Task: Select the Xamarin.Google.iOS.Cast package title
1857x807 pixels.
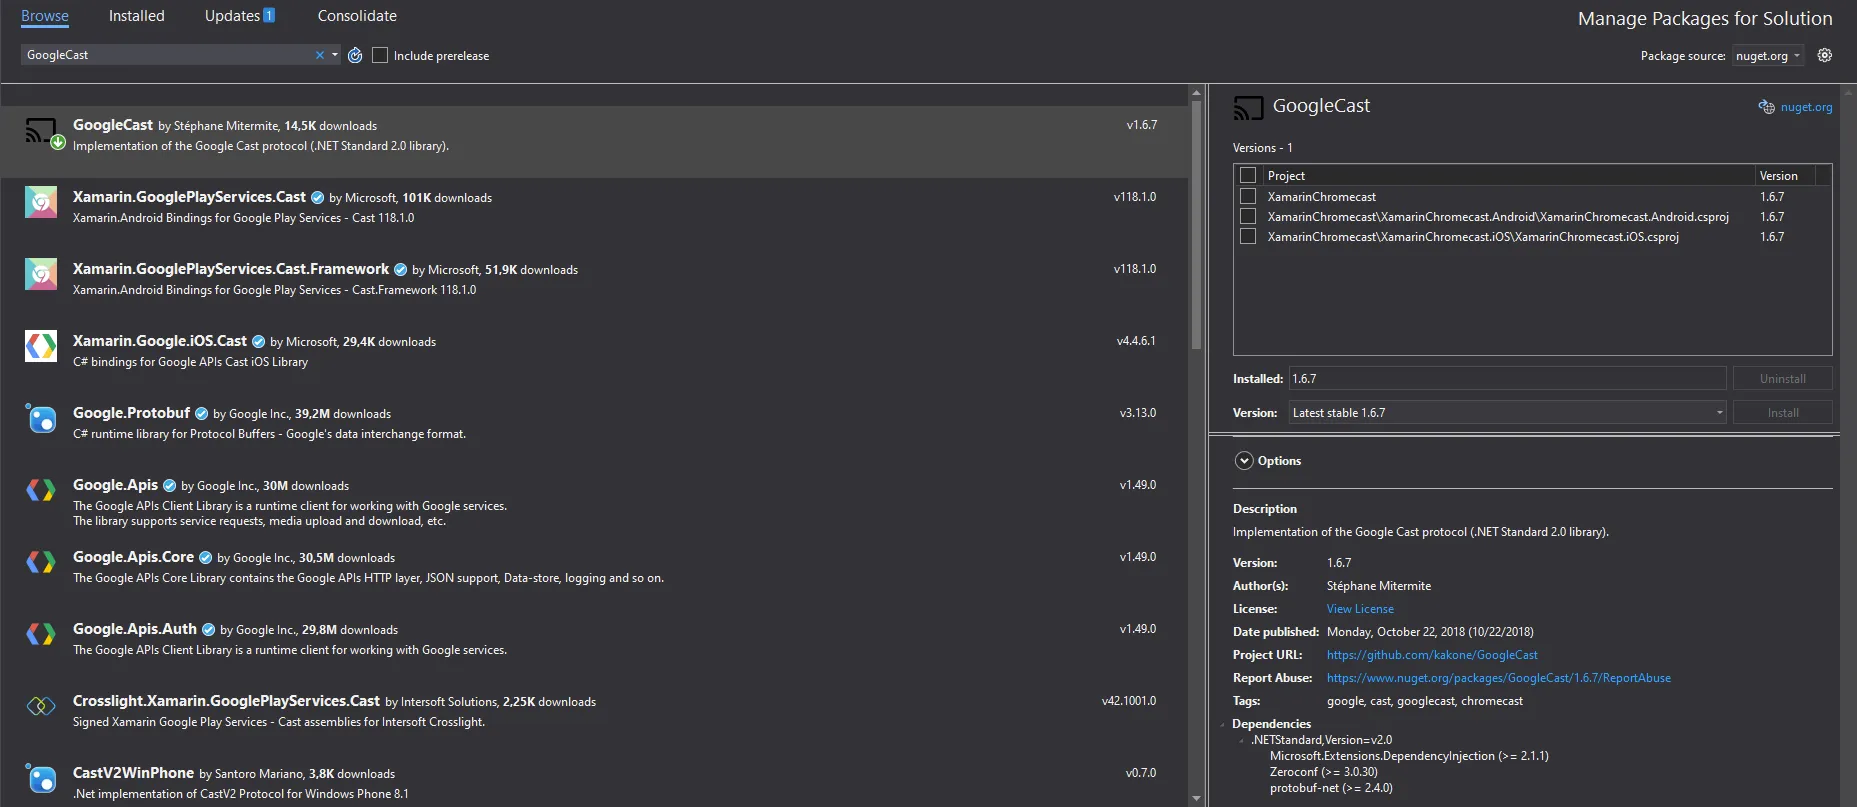Action: pos(160,341)
